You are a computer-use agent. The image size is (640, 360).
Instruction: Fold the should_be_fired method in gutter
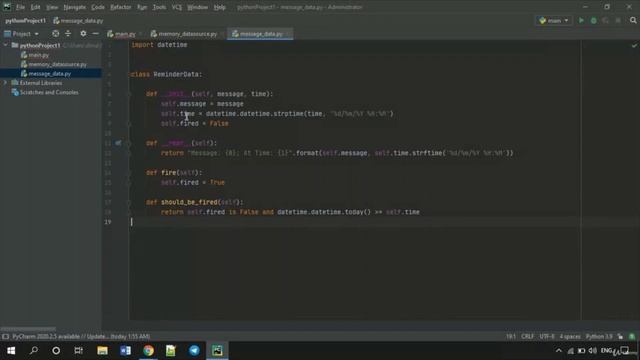[129, 202]
